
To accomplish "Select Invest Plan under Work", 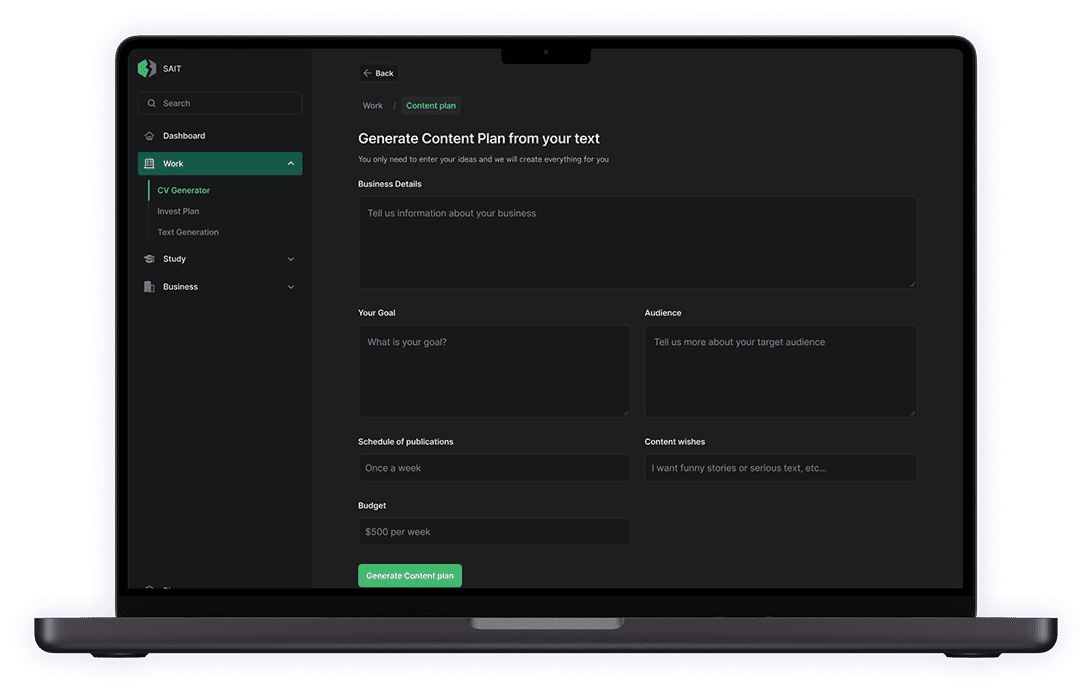I will (178, 211).
